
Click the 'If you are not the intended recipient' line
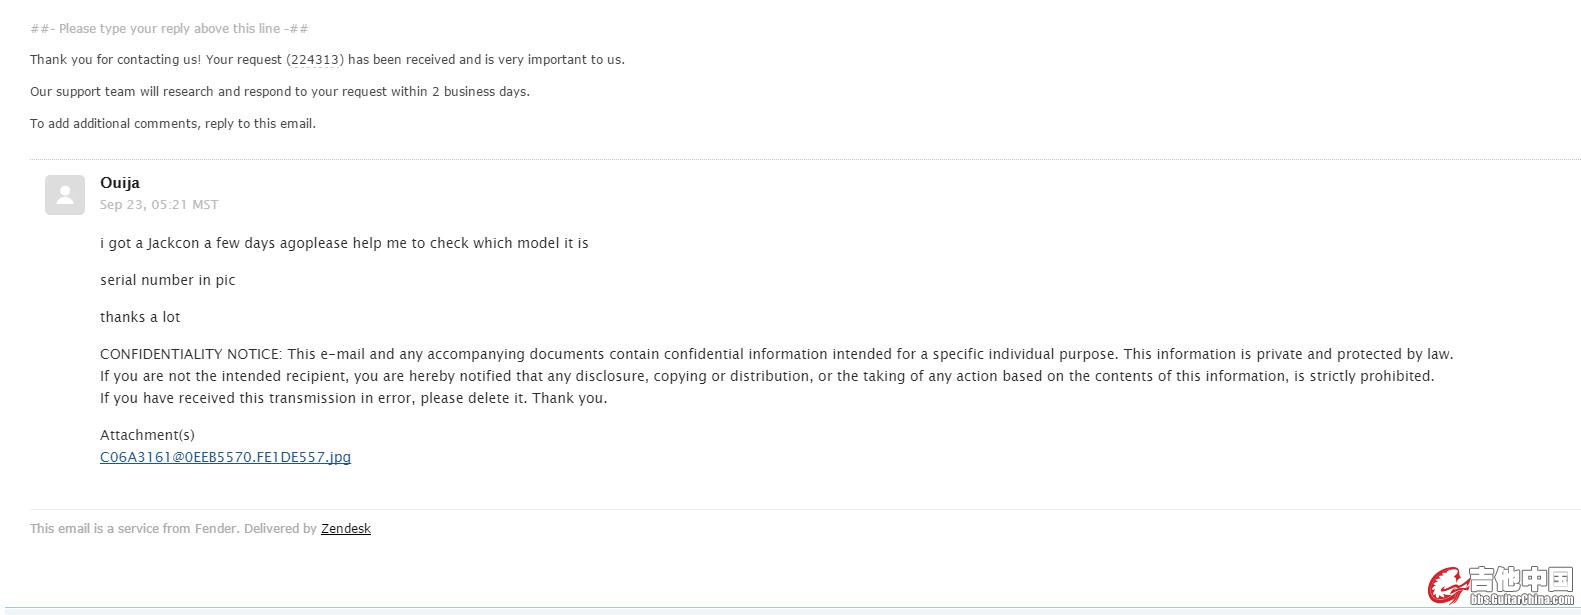(x=766, y=376)
